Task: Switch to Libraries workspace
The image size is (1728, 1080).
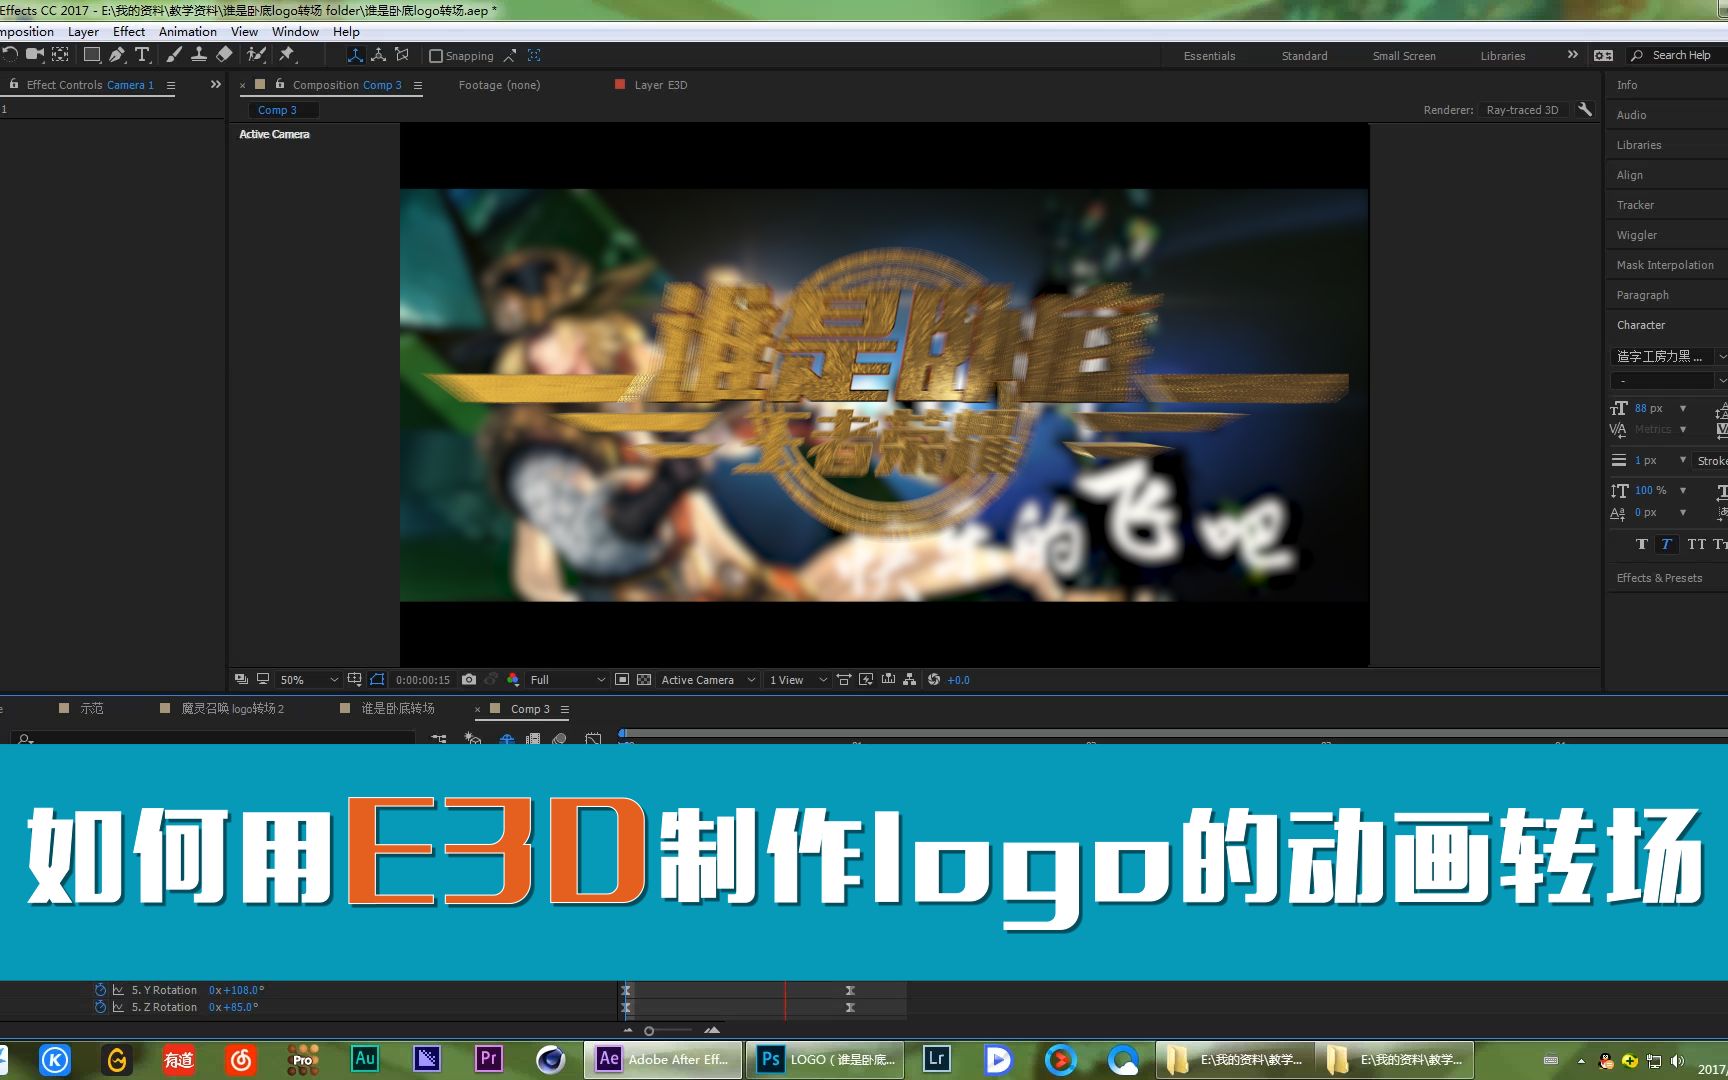Action: (1503, 56)
